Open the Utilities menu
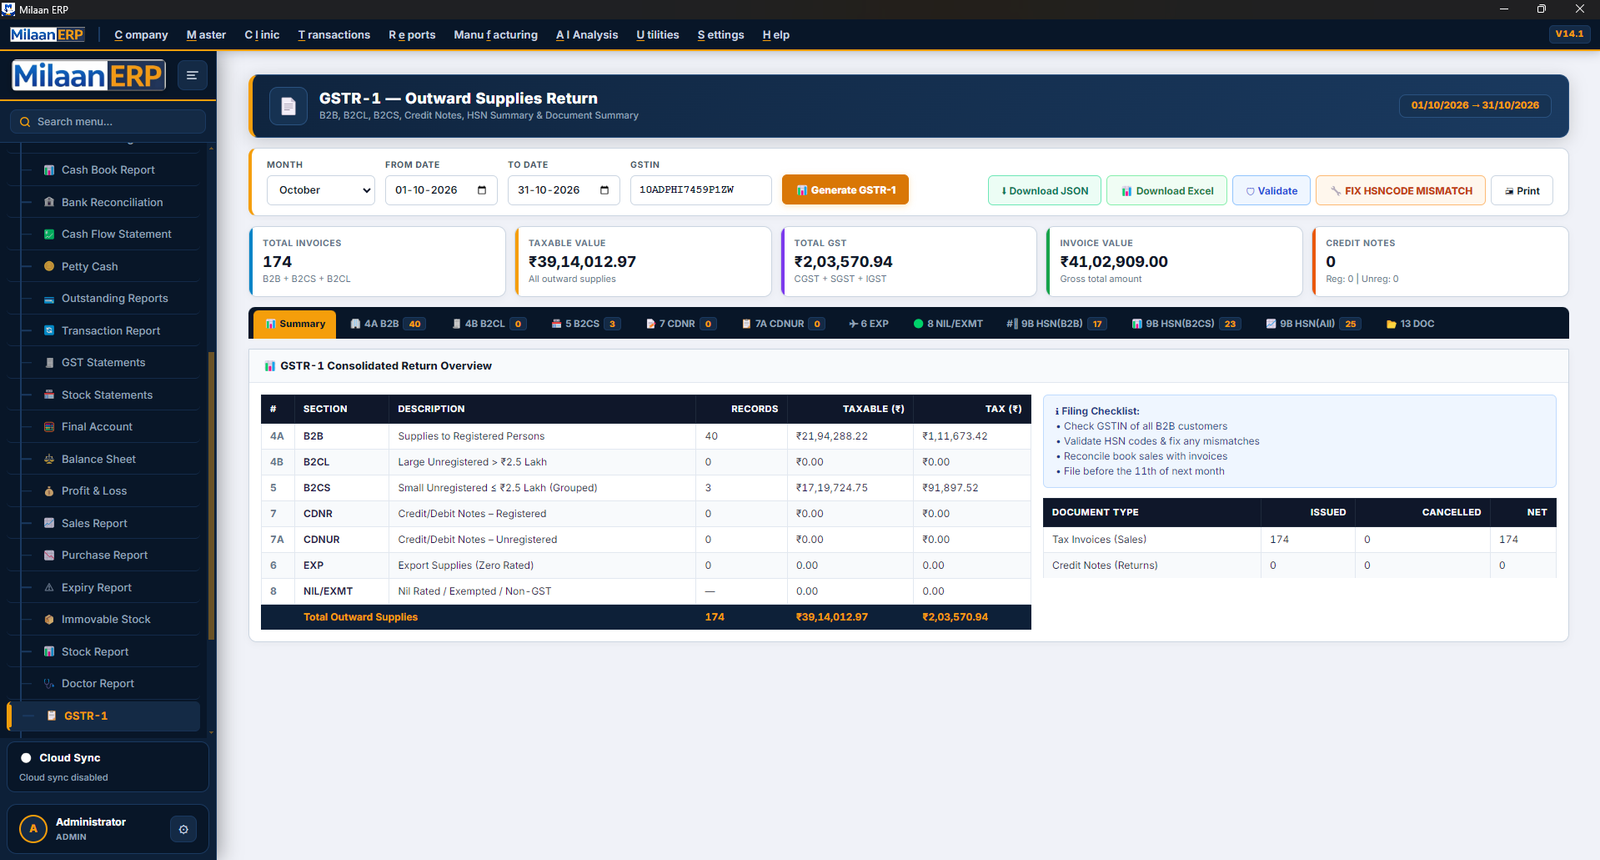The height and width of the screenshot is (860, 1600). click(x=658, y=35)
